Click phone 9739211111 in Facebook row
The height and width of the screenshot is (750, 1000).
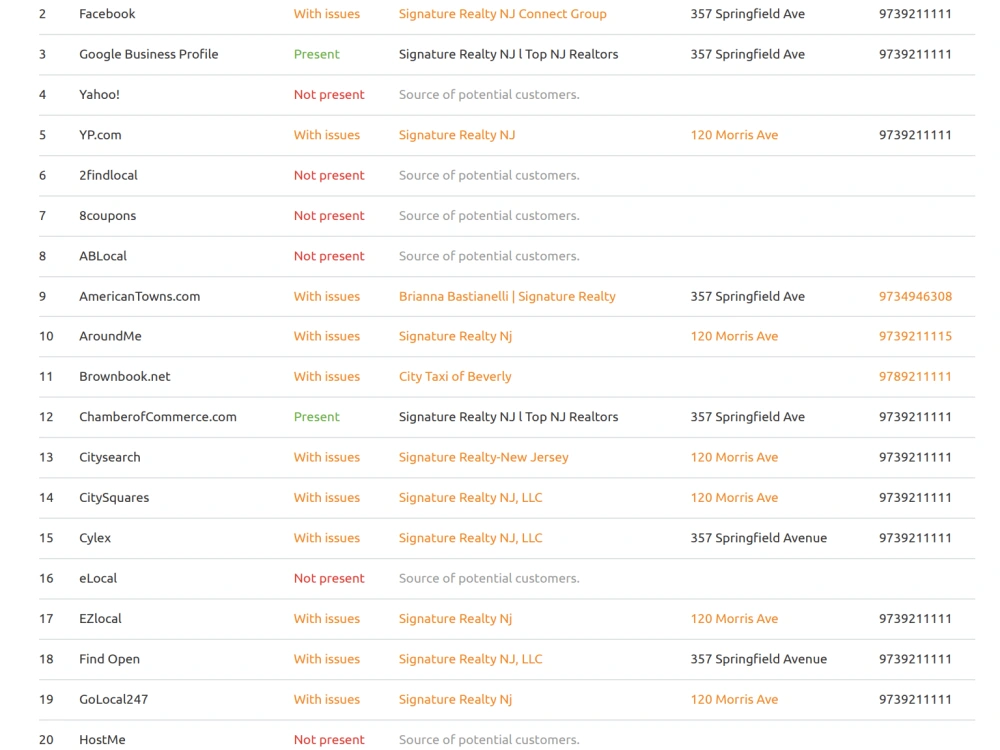pos(915,13)
